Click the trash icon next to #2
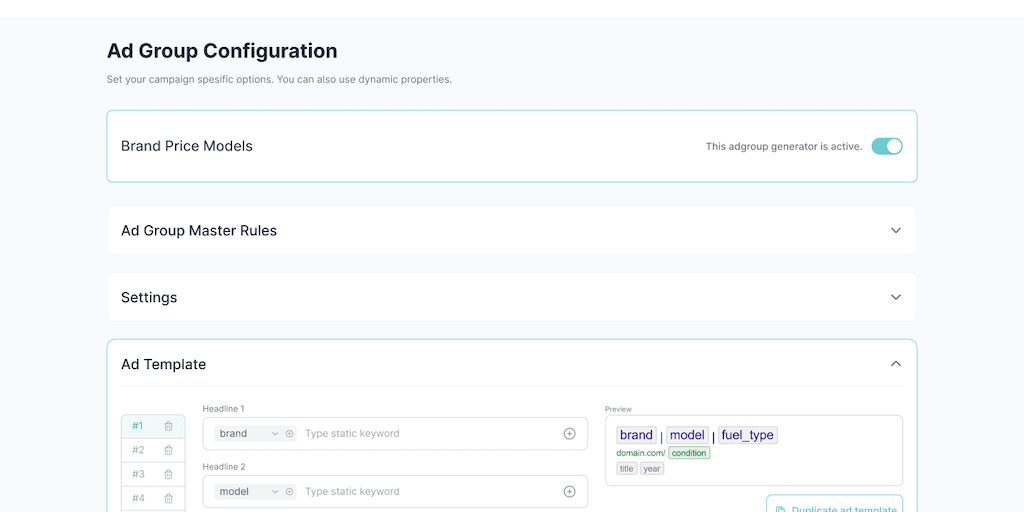Image resolution: width=1024 pixels, height=512 pixels. [x=168, y=450]
